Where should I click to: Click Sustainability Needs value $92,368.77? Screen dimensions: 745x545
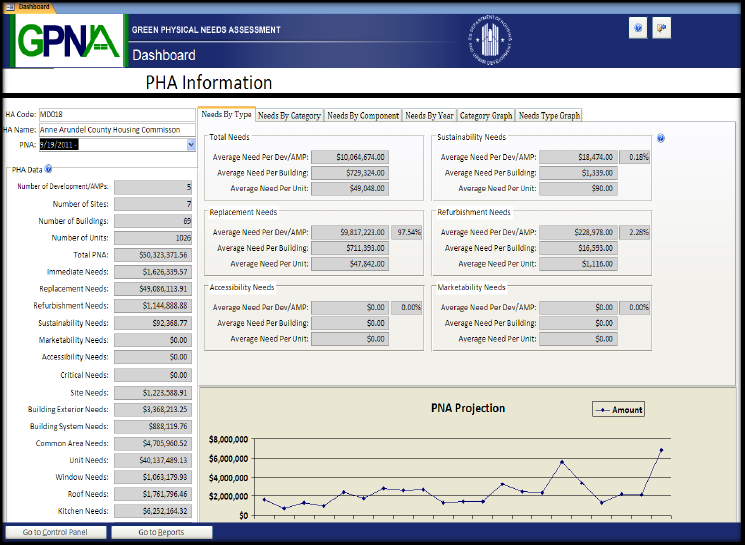click(x=153, y=323)
